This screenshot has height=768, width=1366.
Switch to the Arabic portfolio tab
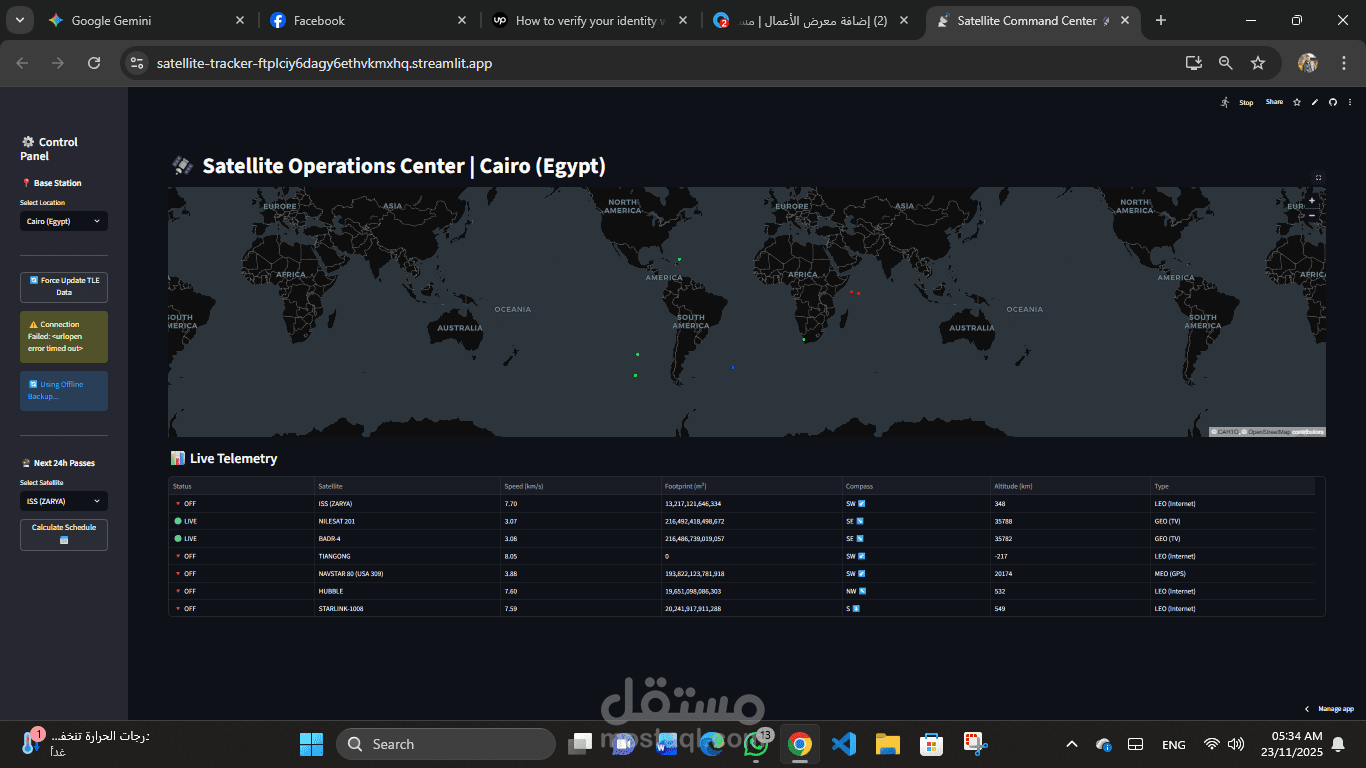pos(811,20)
